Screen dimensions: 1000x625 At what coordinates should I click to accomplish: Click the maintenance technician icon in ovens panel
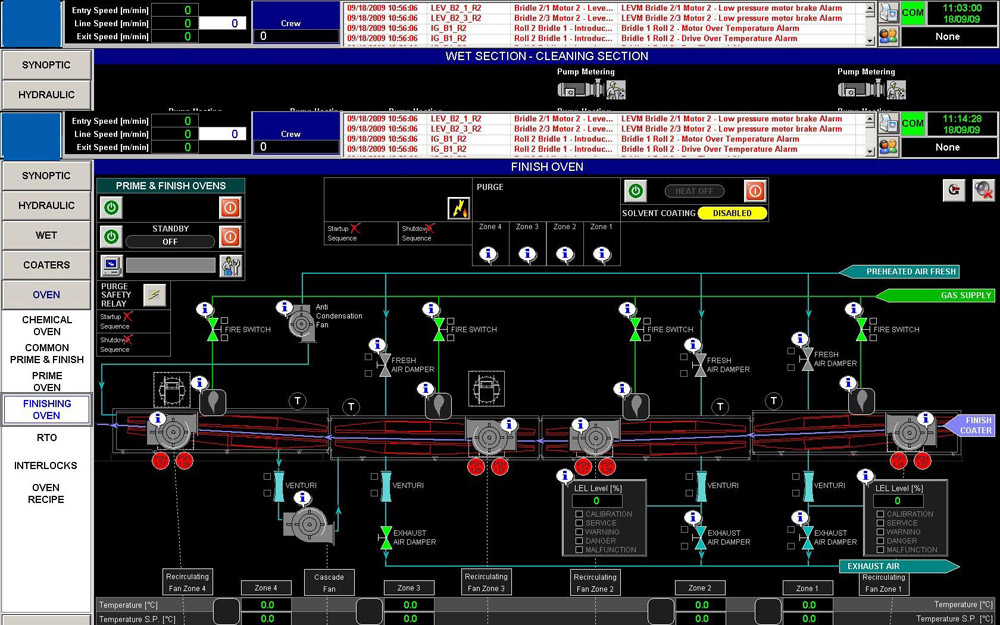pos(230,265)
